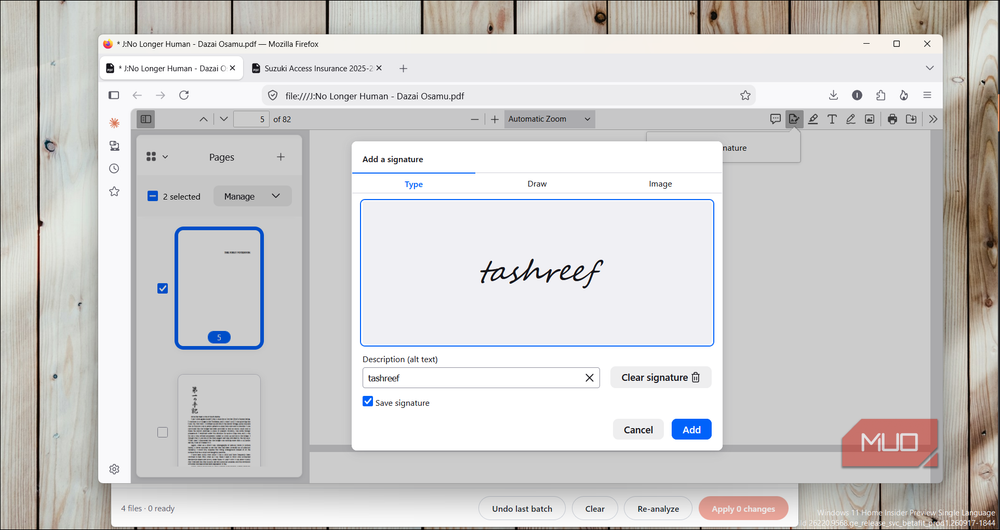The height and width of the screenshot is (530, 1000).
Task: Toggle the PDF sidebar button
Action: point(146,119)
